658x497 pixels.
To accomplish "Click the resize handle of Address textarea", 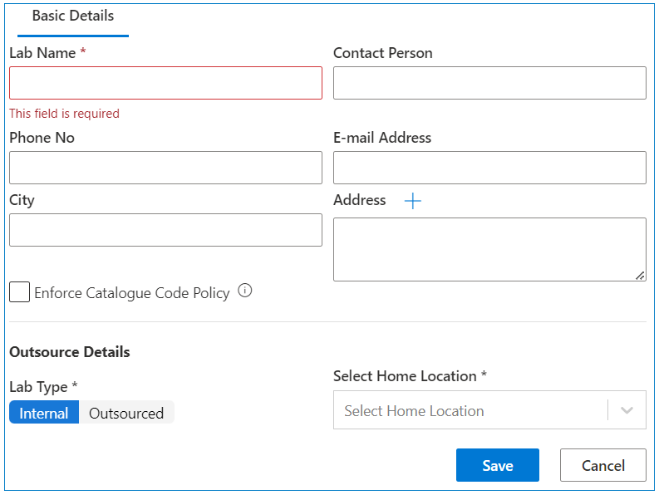I will click(x=640, y=275).
